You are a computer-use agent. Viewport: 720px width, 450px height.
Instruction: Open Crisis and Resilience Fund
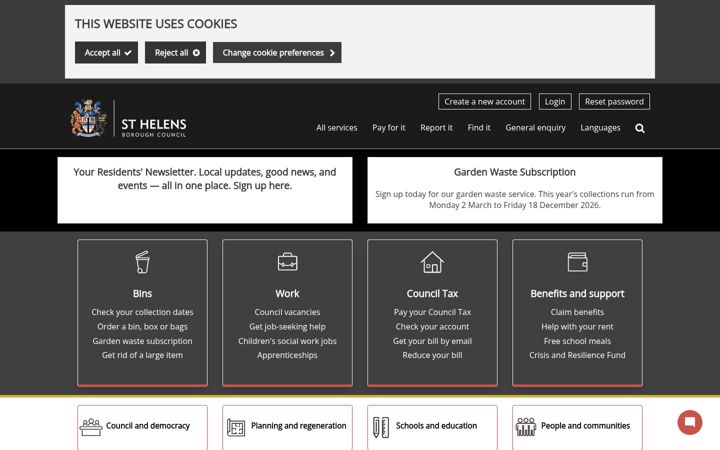click(577, 355)
